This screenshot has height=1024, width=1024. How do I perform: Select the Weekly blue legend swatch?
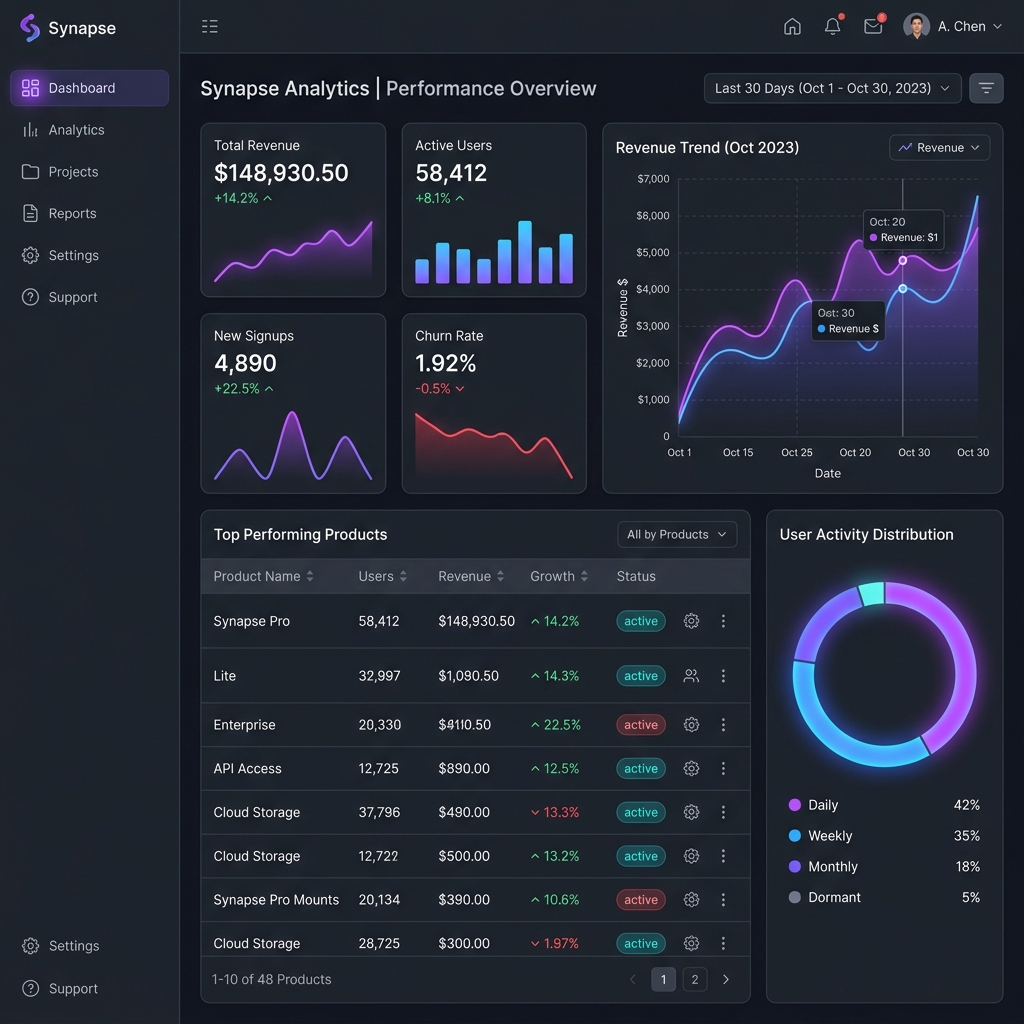[795, 836]
